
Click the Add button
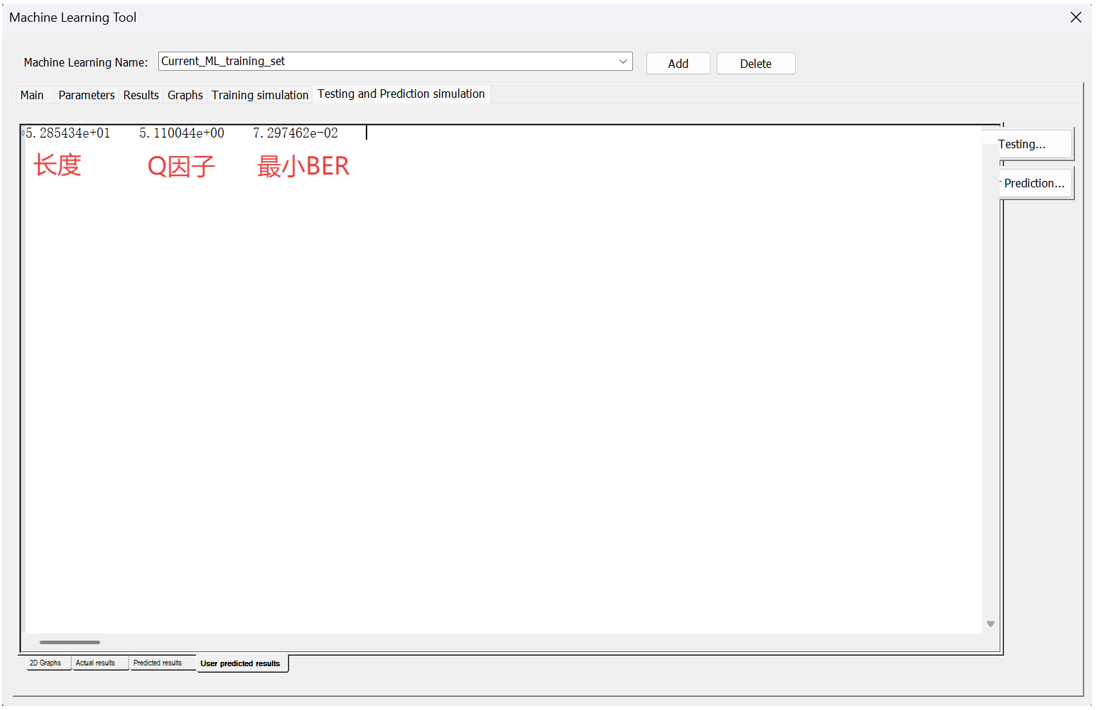[678, 64]
